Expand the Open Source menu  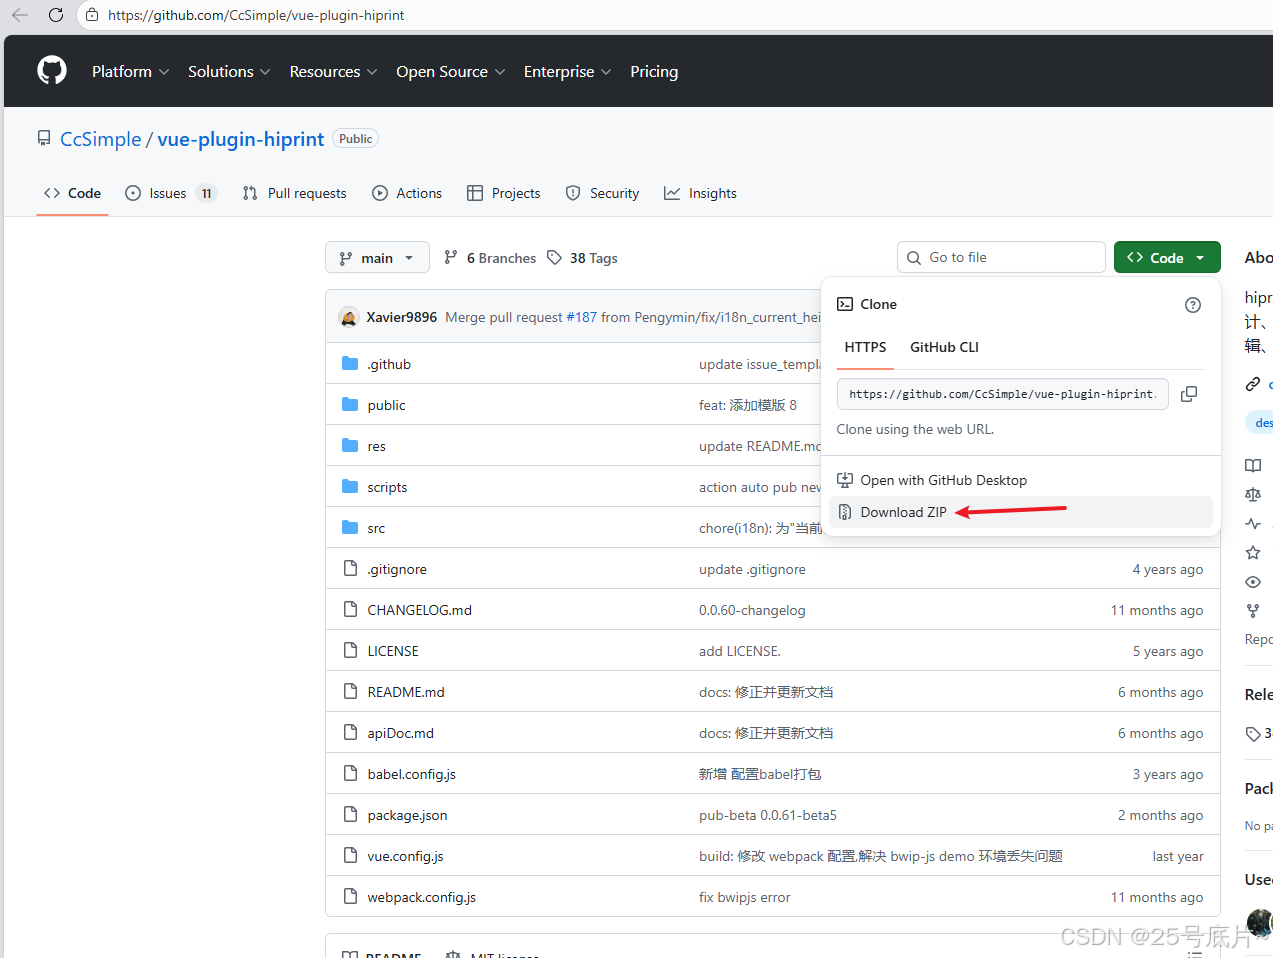[450, 72]
